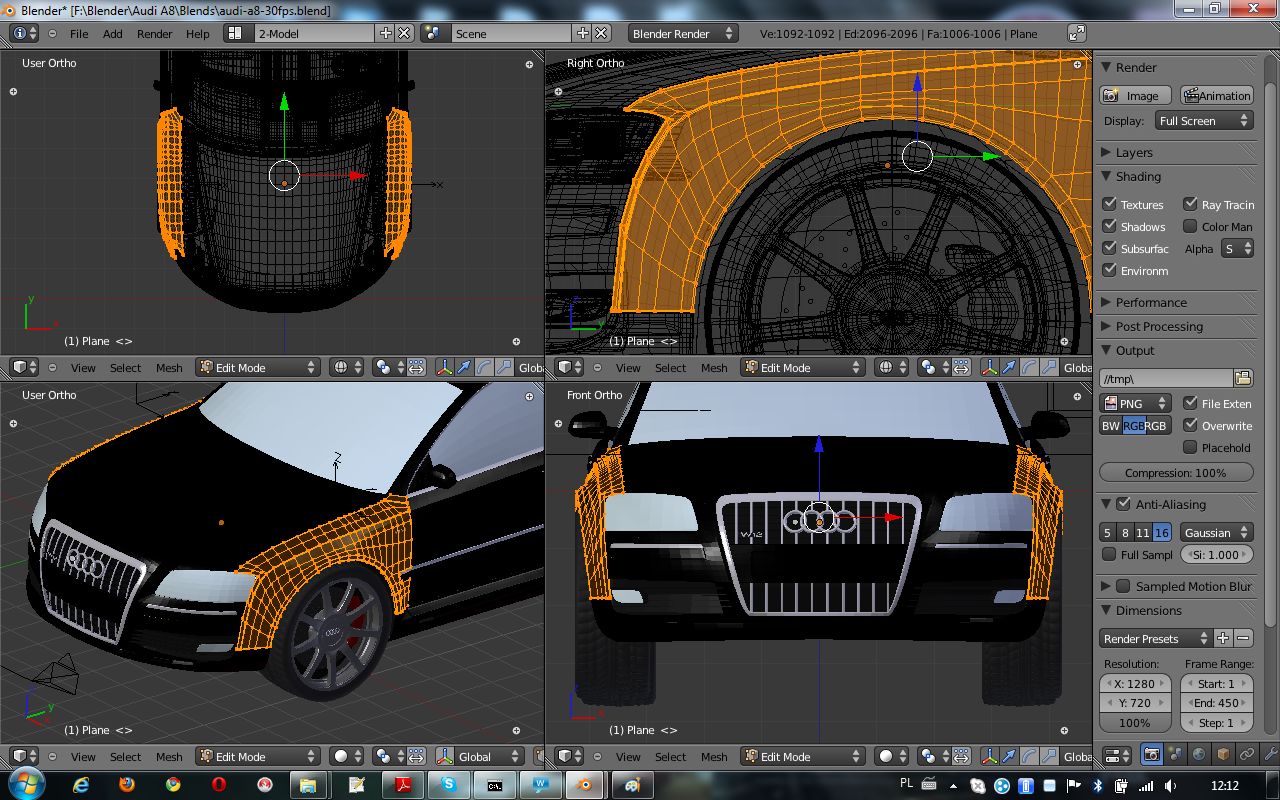Select translate manipulator arrow in top-left viewport header
This screenshot has width=1280, height=800.
[x=464, y=367]
